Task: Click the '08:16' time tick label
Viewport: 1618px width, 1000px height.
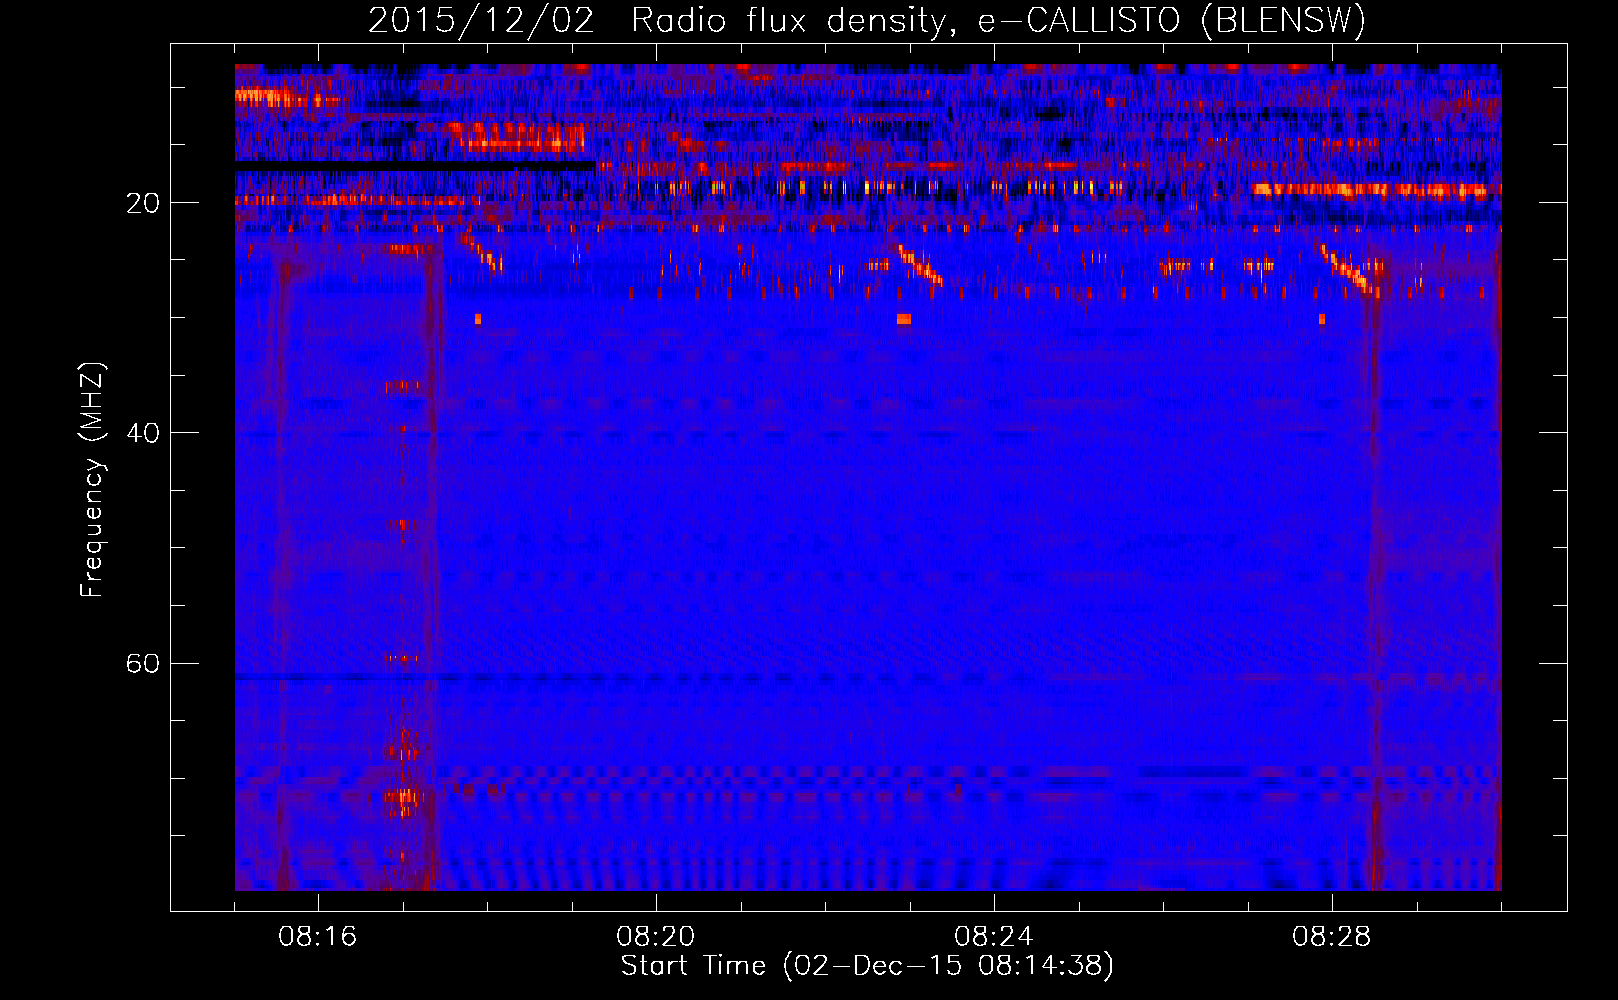Action: 317,937
